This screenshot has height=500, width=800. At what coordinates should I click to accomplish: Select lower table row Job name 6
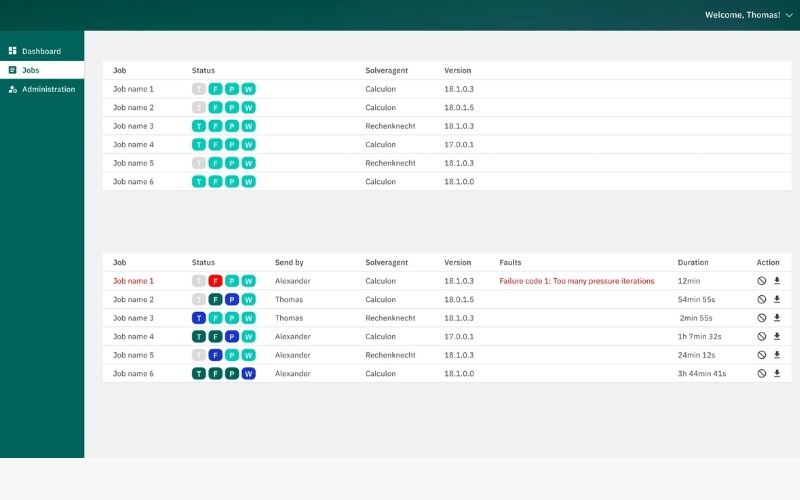pos(447,373)
